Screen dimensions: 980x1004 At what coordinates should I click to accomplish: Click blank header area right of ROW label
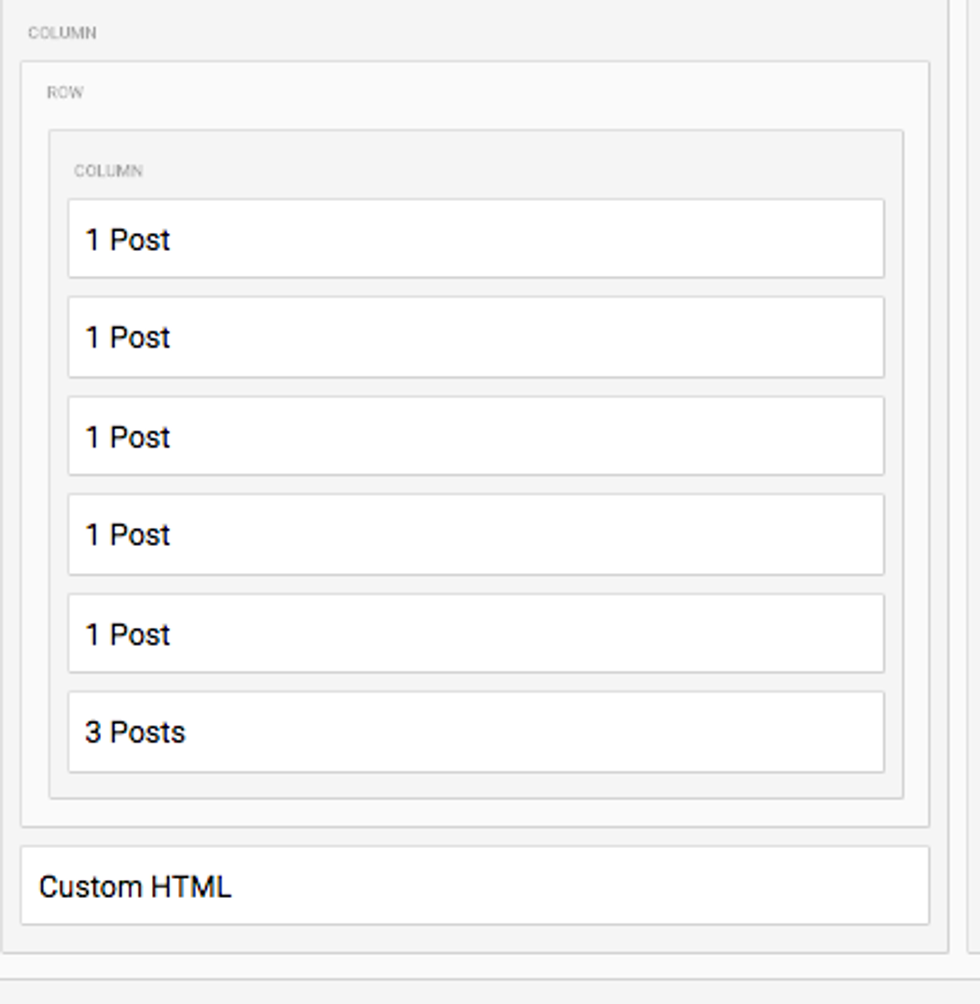500,93
